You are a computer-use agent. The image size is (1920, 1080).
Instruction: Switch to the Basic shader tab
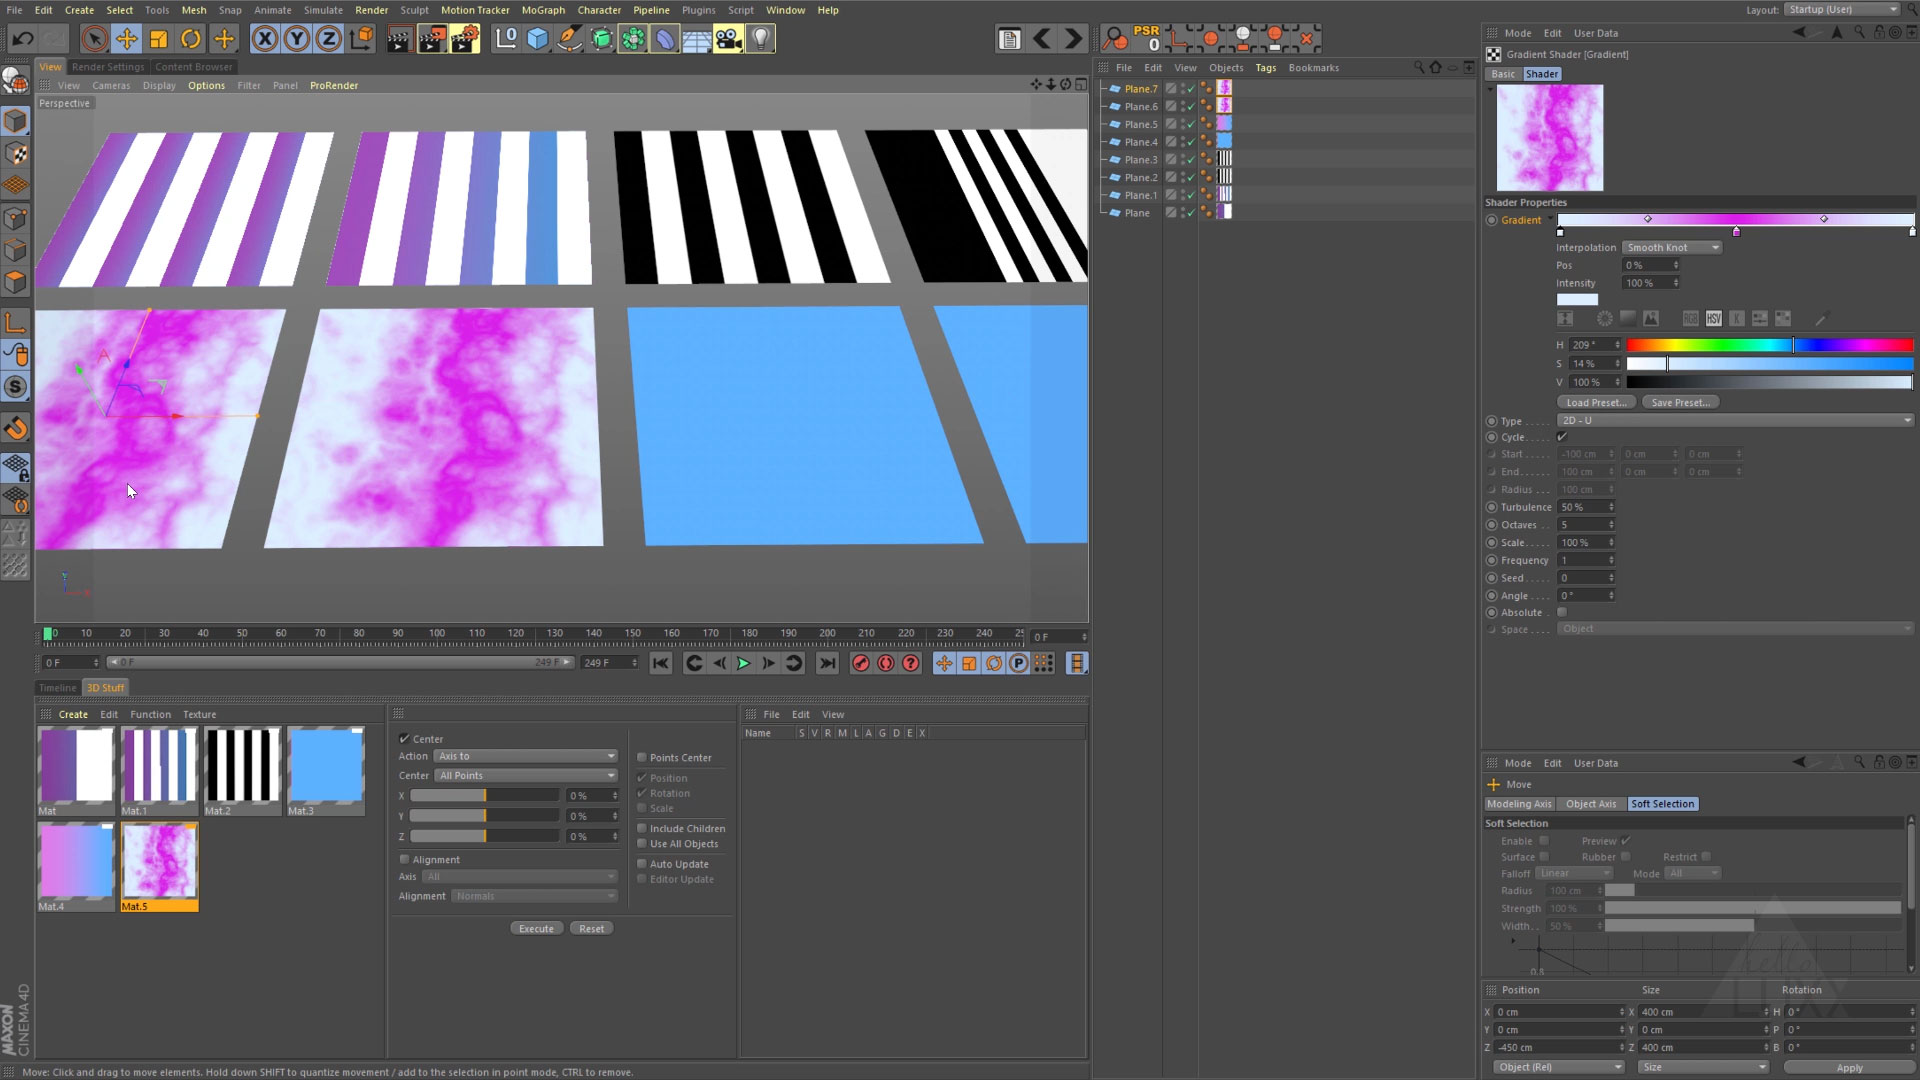[x=1503, y=74]
